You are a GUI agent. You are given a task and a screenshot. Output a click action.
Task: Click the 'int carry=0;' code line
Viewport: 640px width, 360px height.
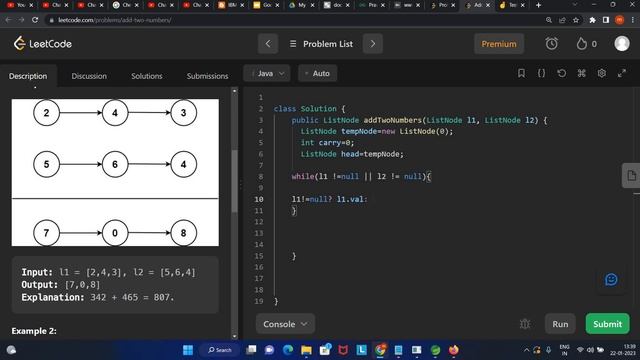(327, 142)
